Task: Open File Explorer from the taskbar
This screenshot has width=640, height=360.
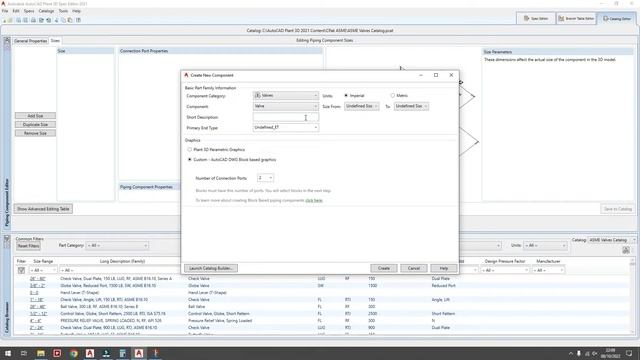Action: pyautogui.click(x=40, y=353)
